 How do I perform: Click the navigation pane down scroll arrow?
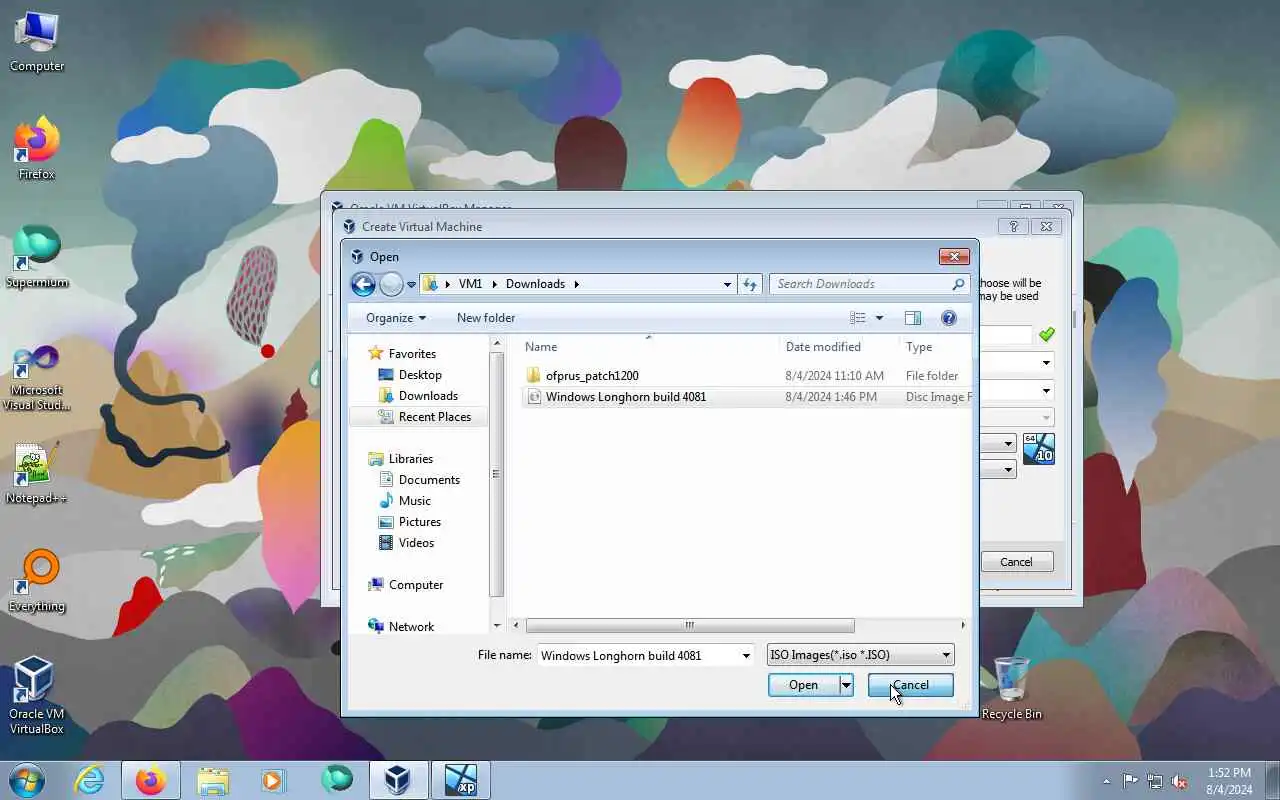click(x=497, y=626)
